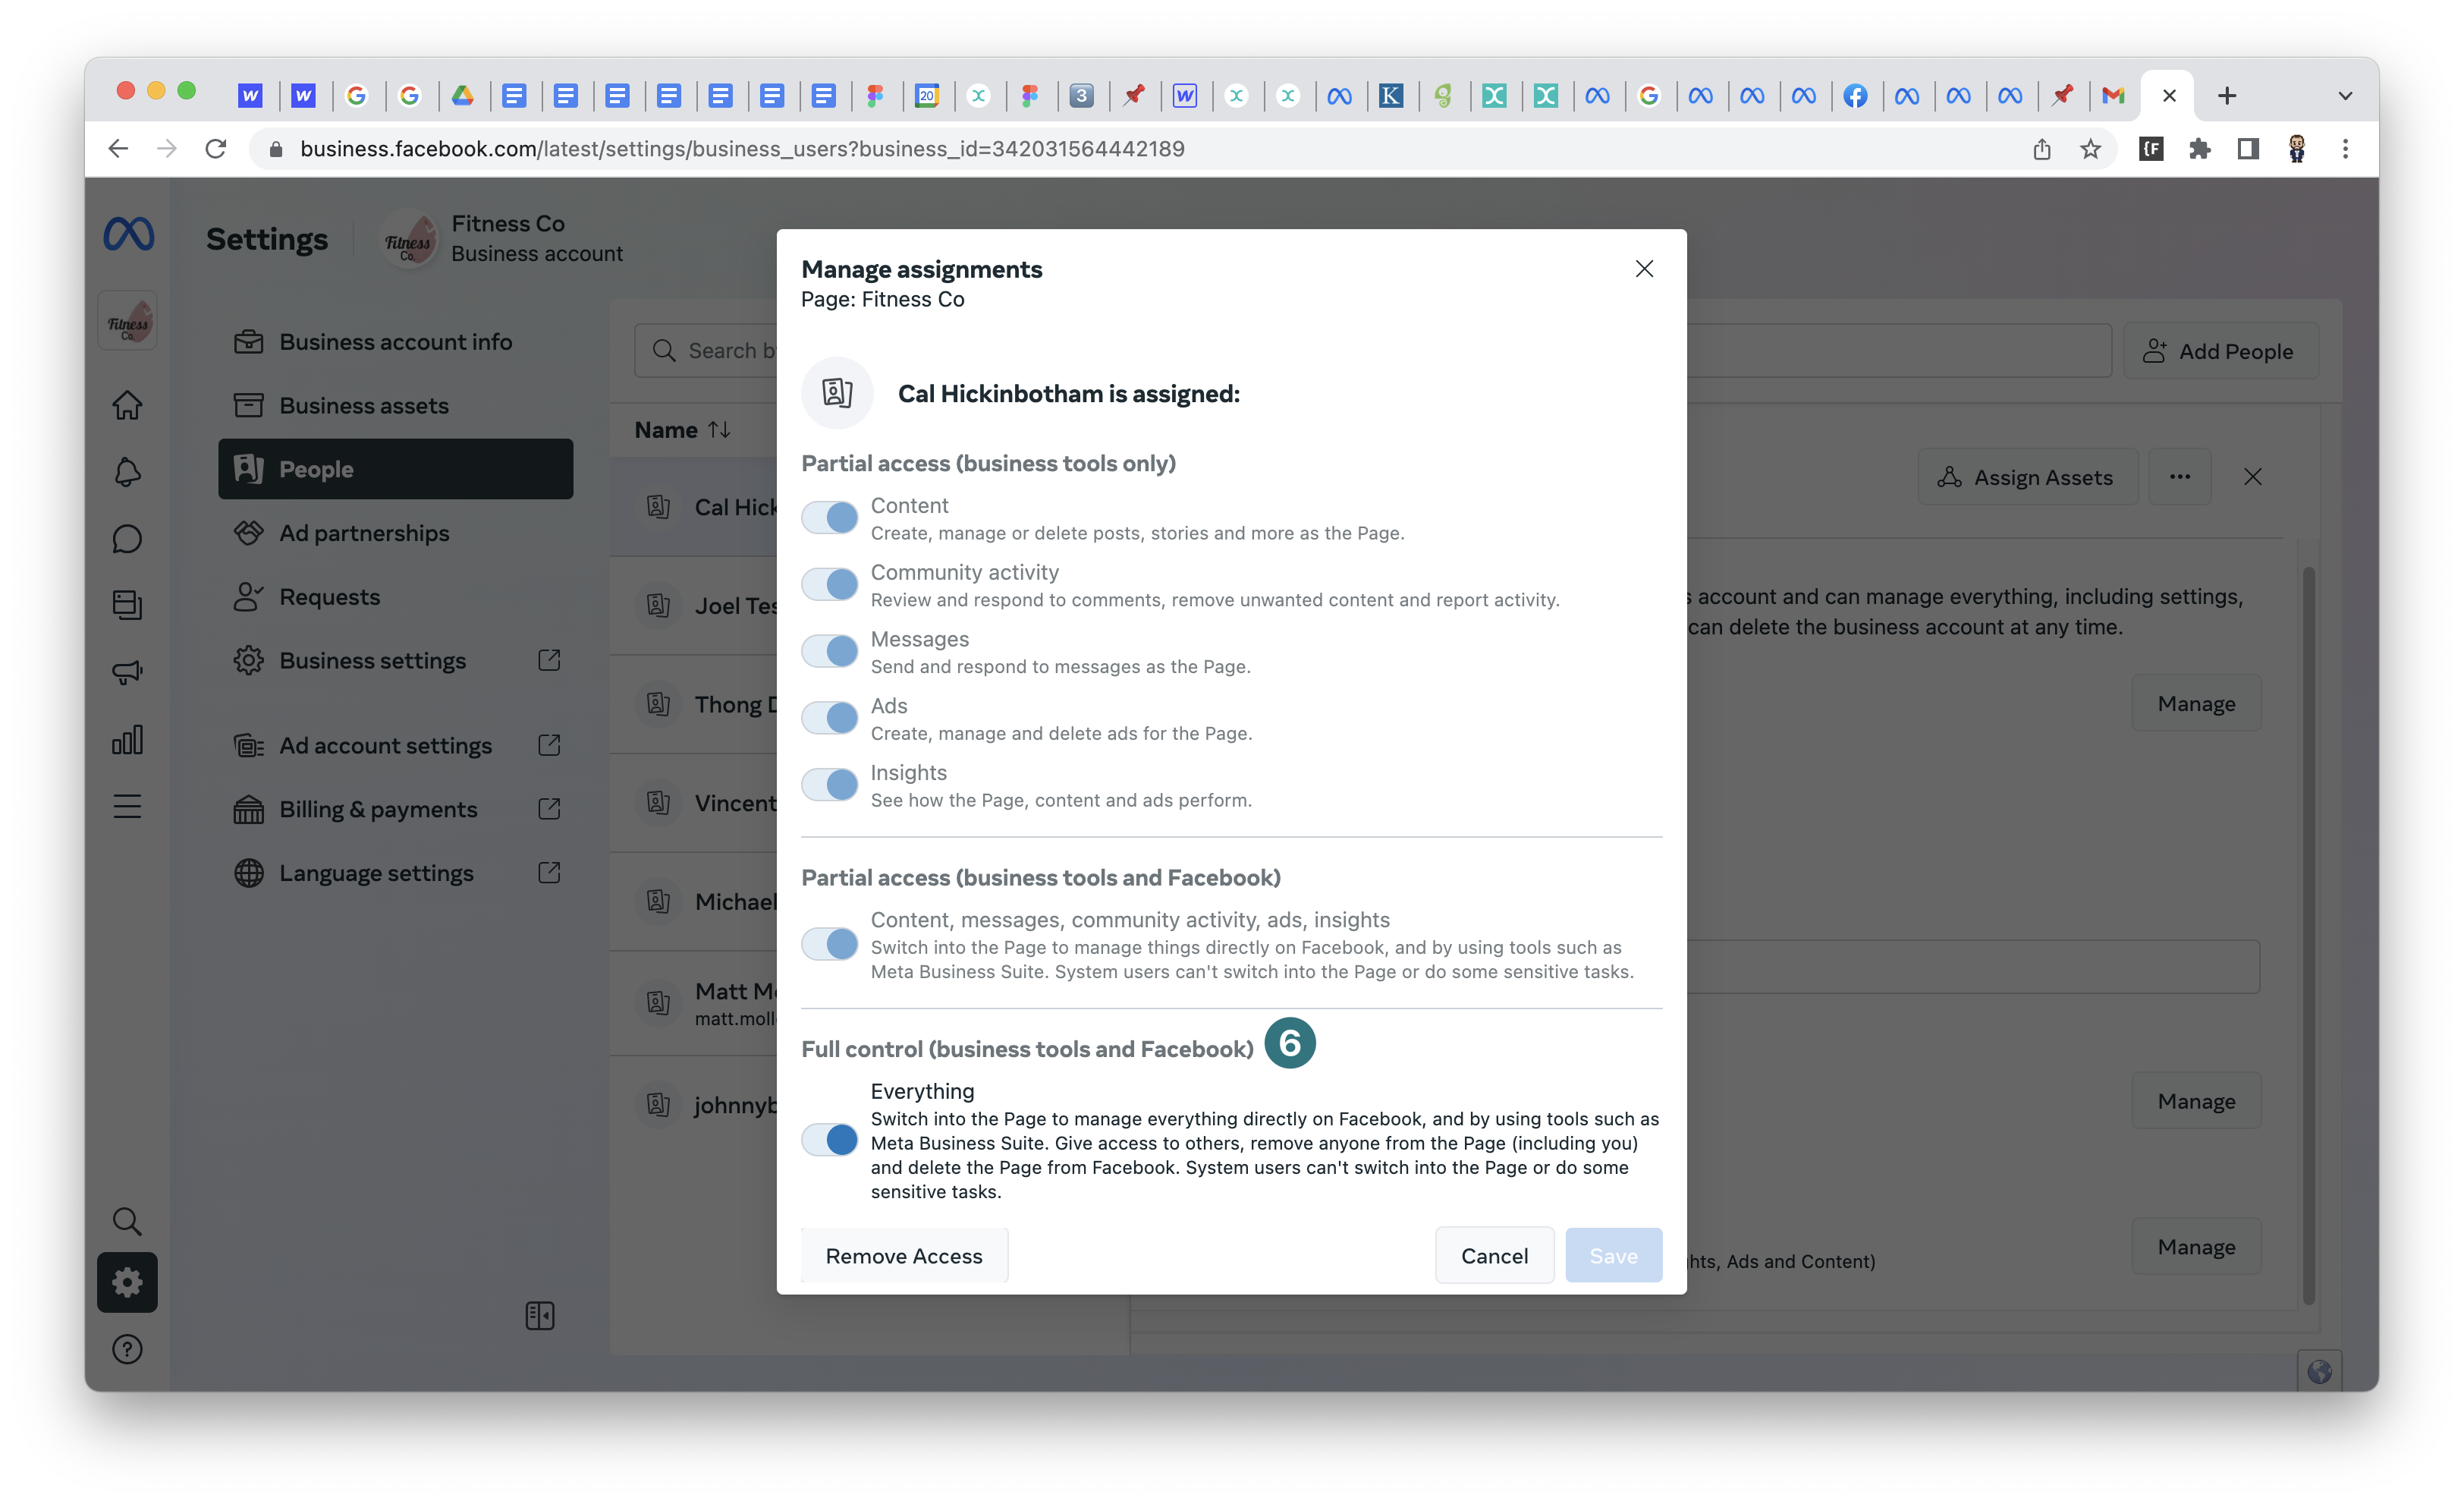Toggle the Ads access switch
Viewport: 2464px width, 1504px height.
click(x=829, y=718)
